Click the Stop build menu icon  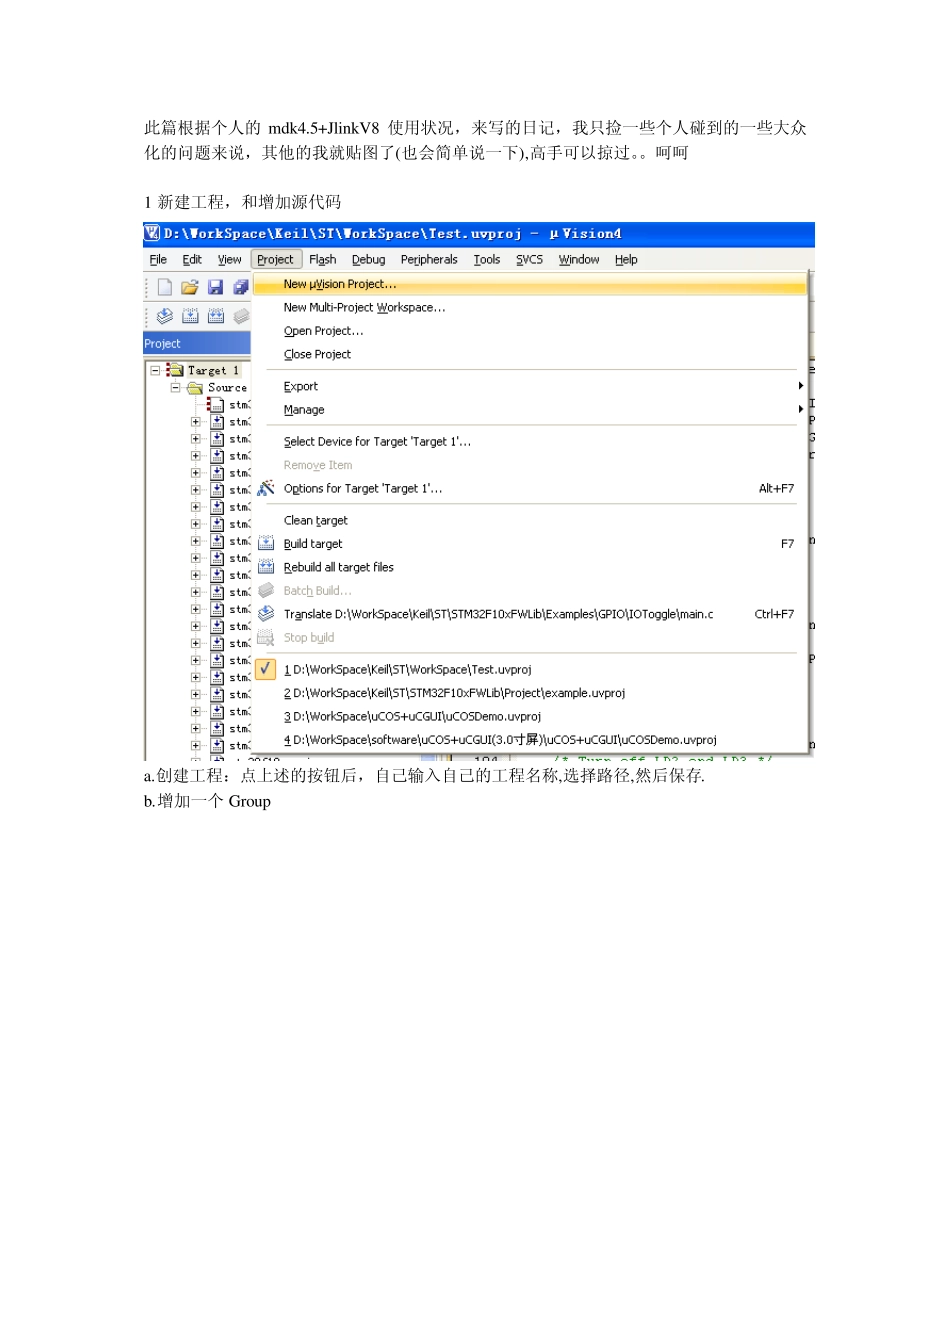tap(266, 637)
